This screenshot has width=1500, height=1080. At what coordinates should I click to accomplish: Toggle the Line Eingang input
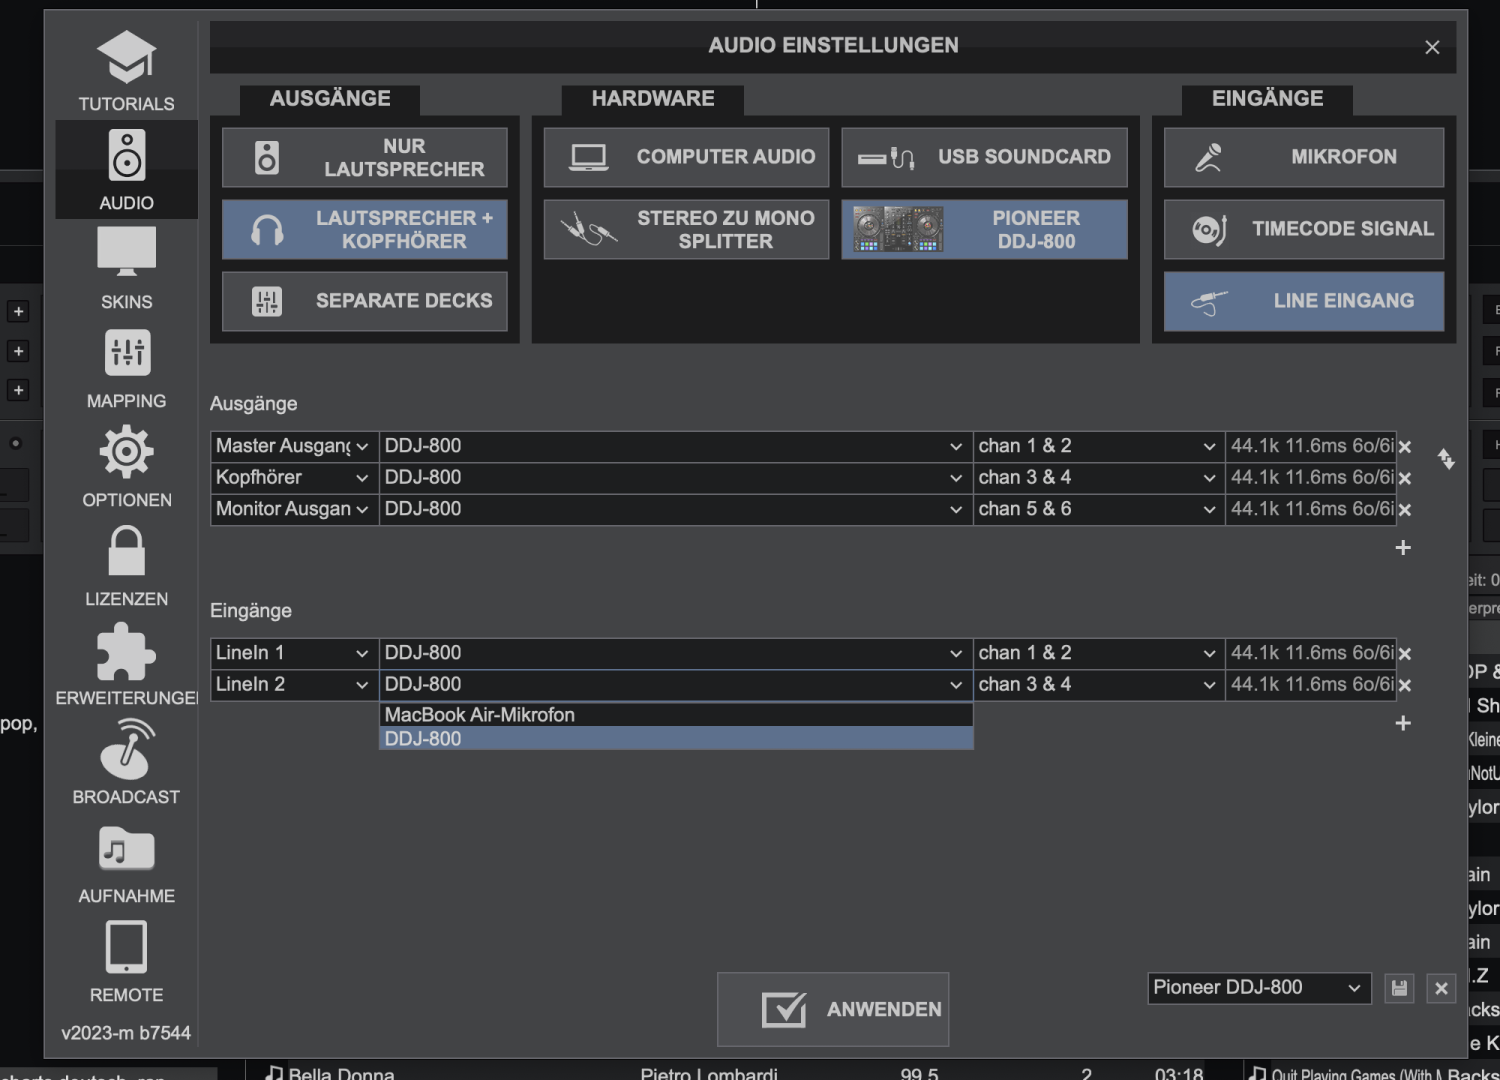pyautogui.click(x=1304, y=301)
